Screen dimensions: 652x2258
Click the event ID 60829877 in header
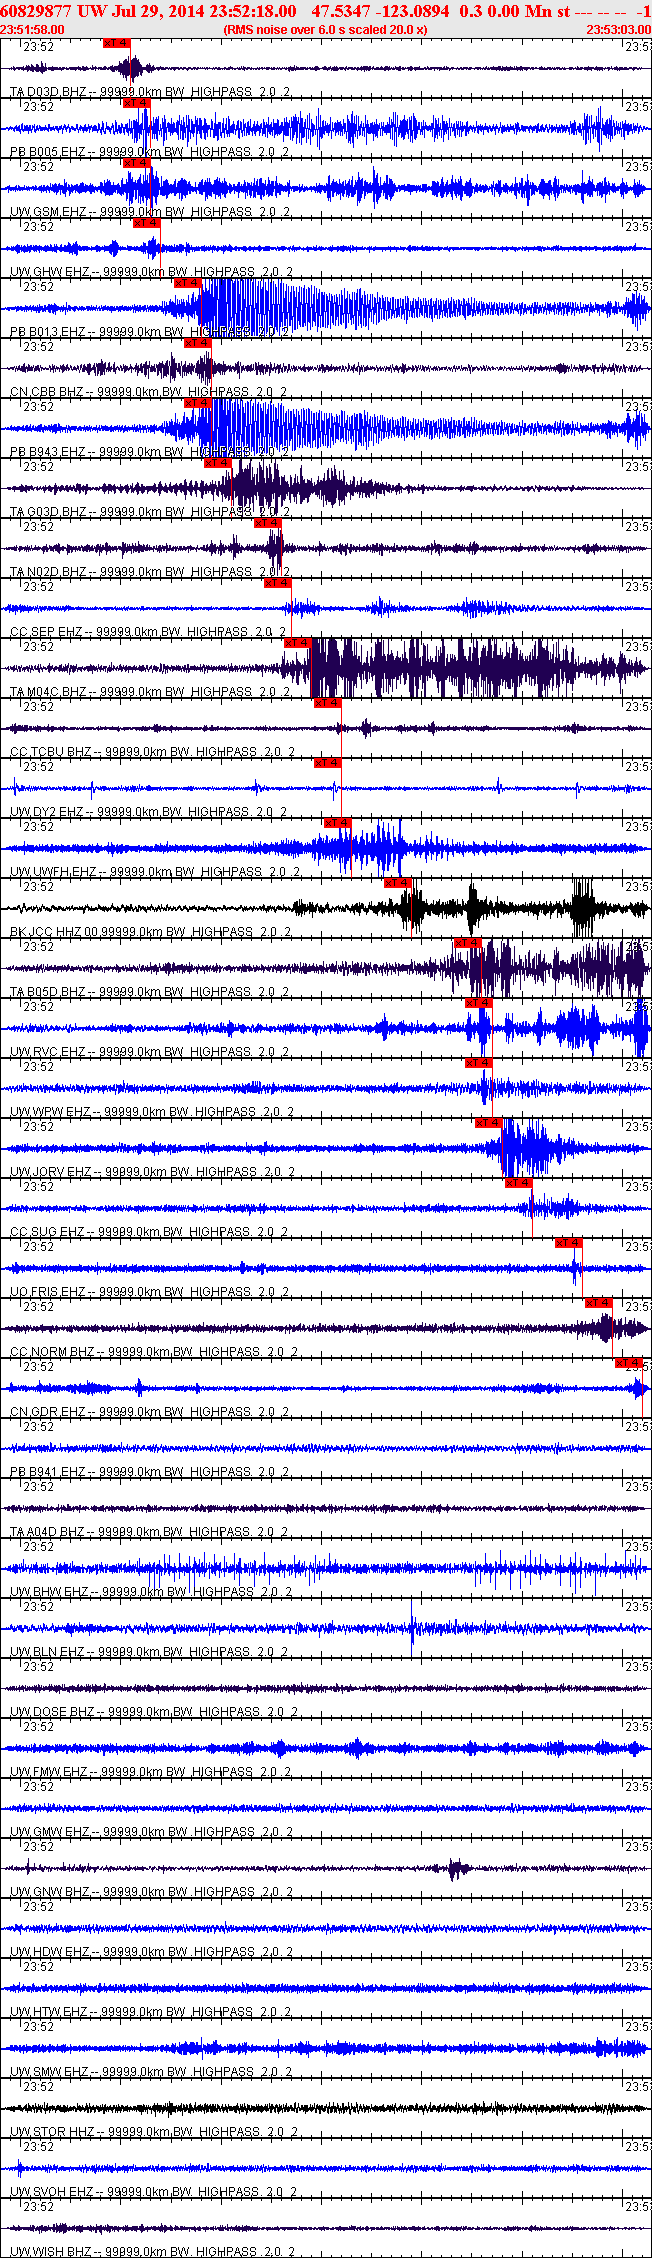pos(36,10)
